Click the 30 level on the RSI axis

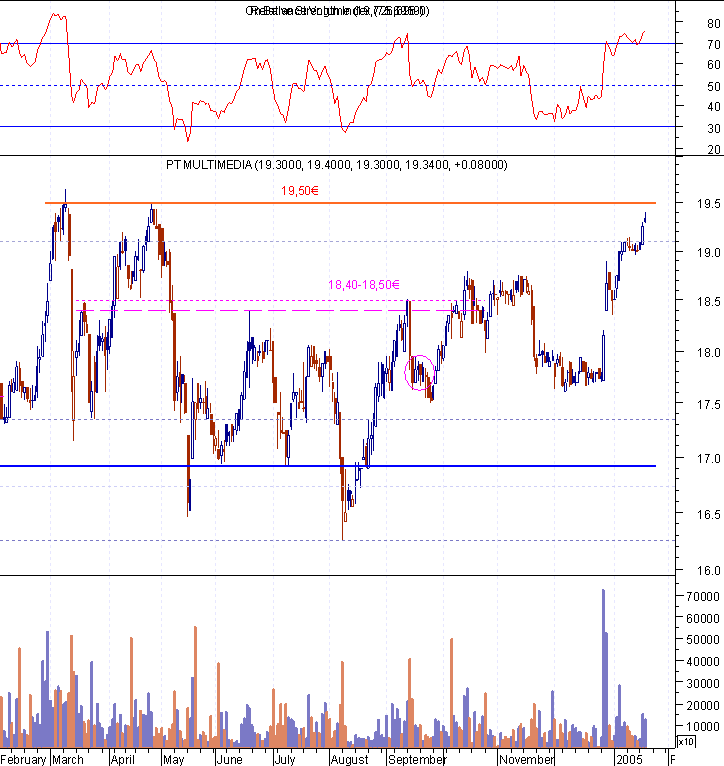(x=714, y=128)
